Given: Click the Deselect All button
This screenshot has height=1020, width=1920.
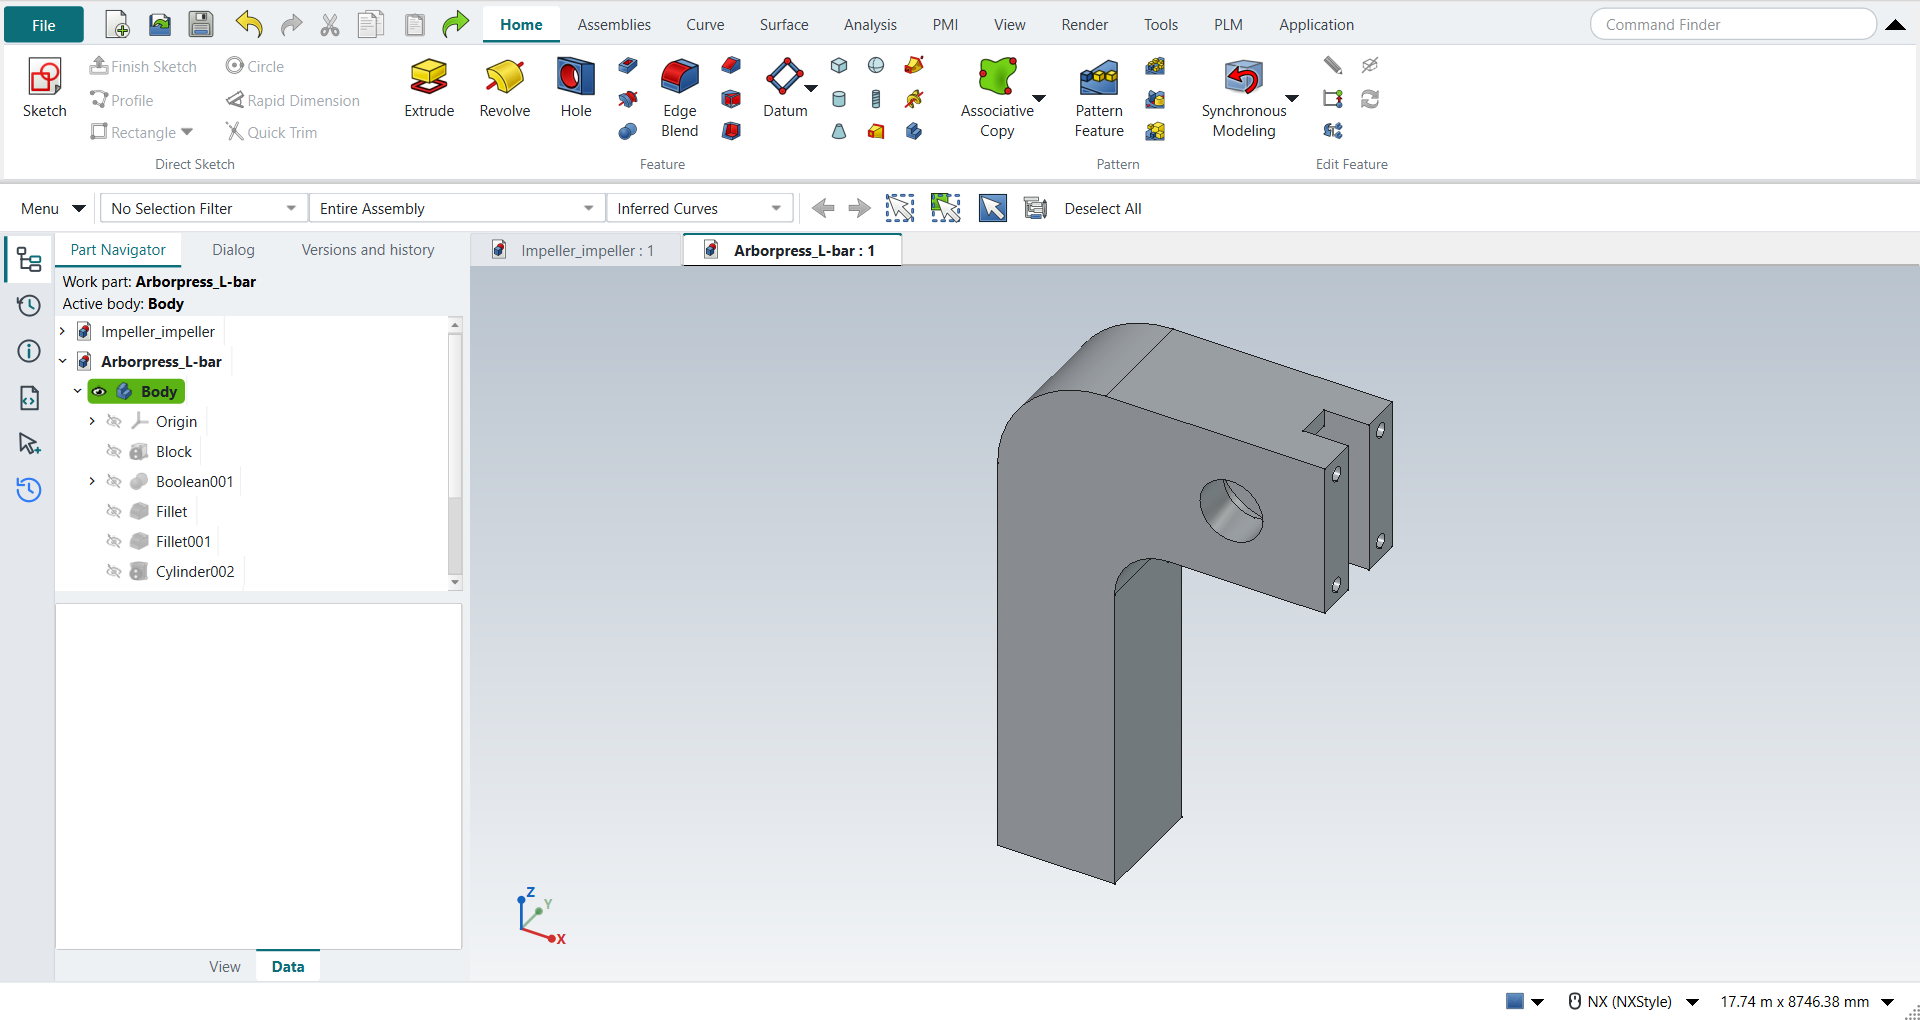Looking at the screenshot, I should (1103, 208).
